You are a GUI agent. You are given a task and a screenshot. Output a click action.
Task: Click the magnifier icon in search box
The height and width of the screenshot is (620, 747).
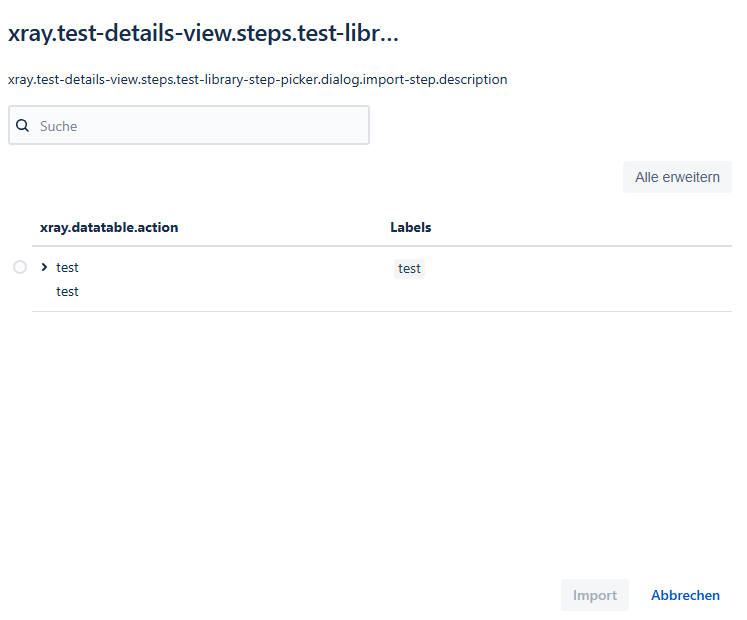click(22, 126)
